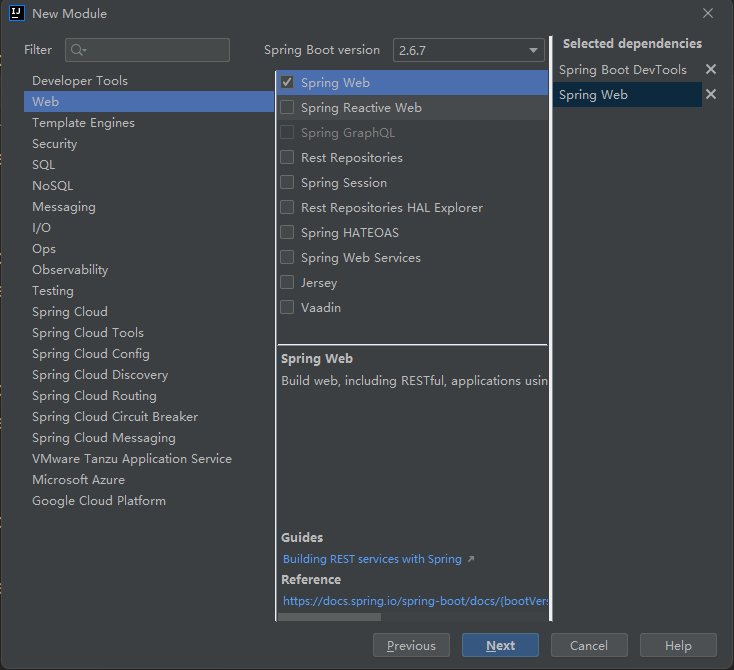Open Help for this dialog
The width and height of the screenshot is (734, 670).
point(678,645)
